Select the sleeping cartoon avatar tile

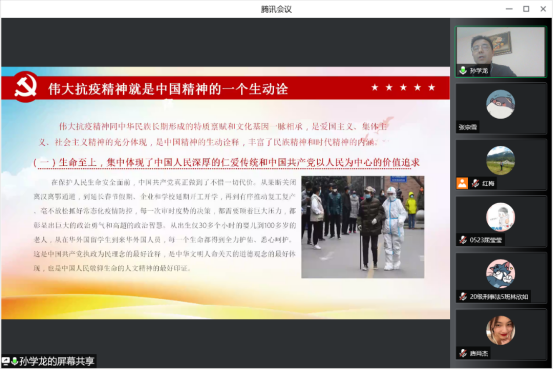[500, 108]
